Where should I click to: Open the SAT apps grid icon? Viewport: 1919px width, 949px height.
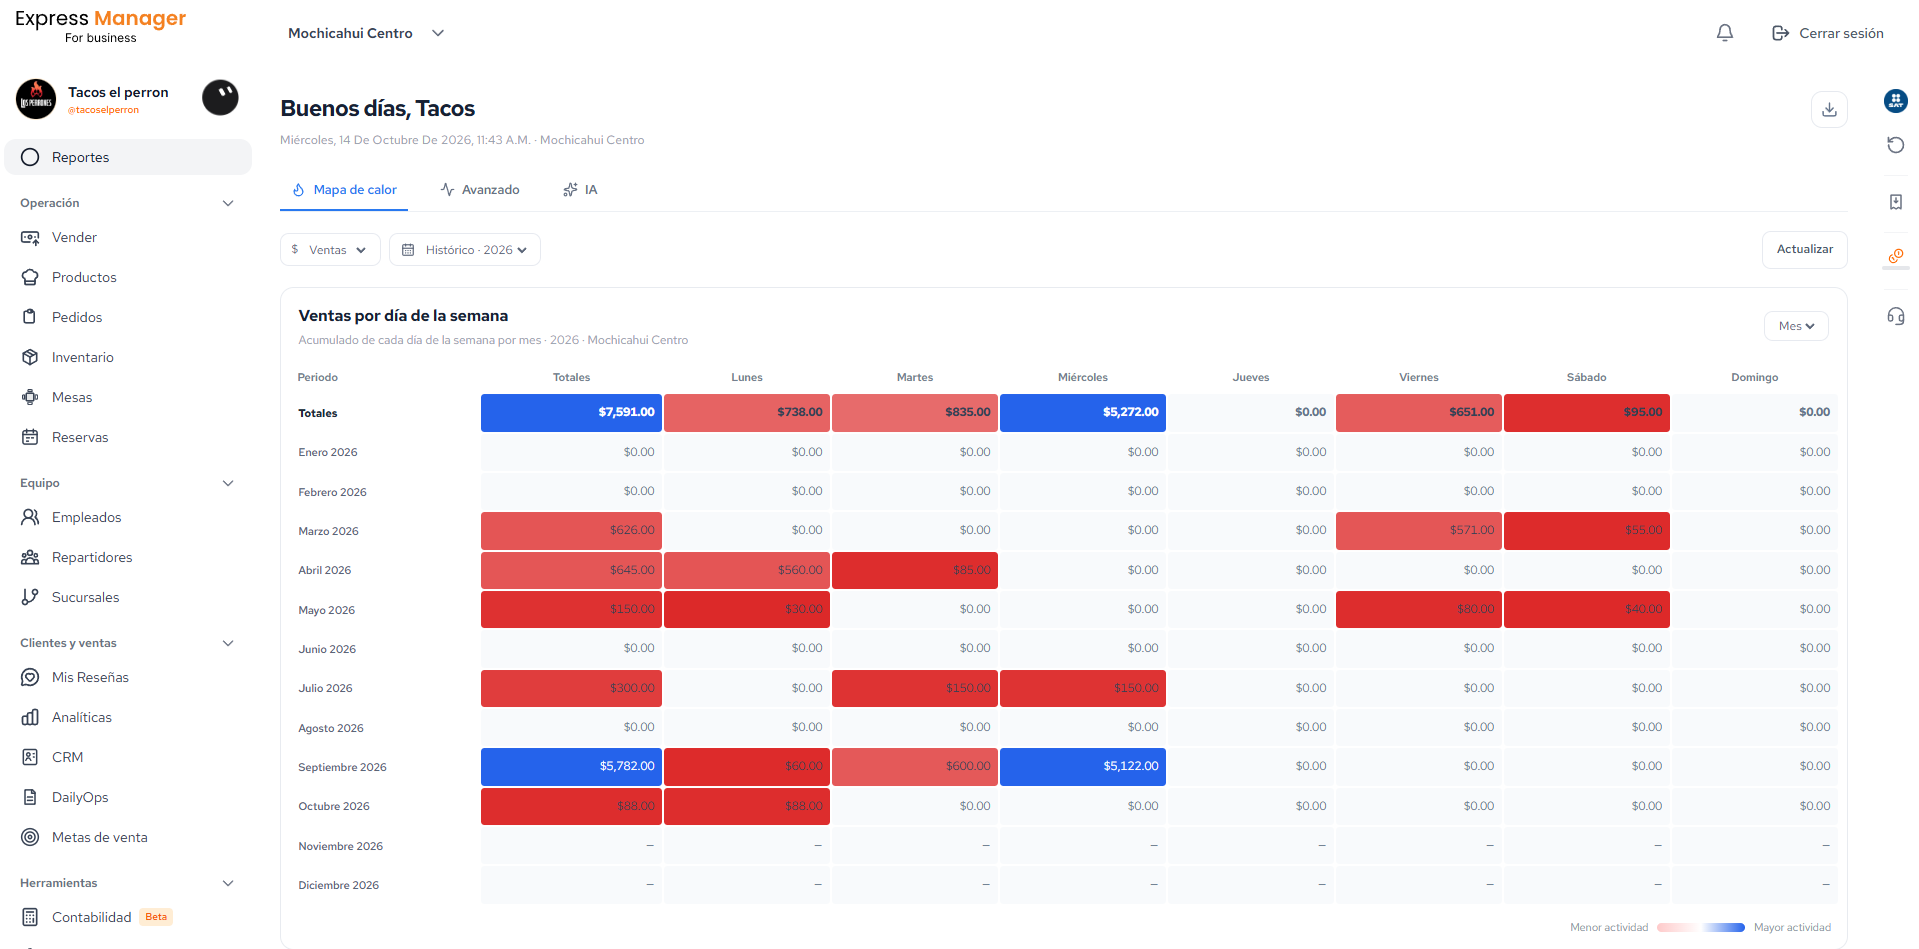coord(1895,100)
